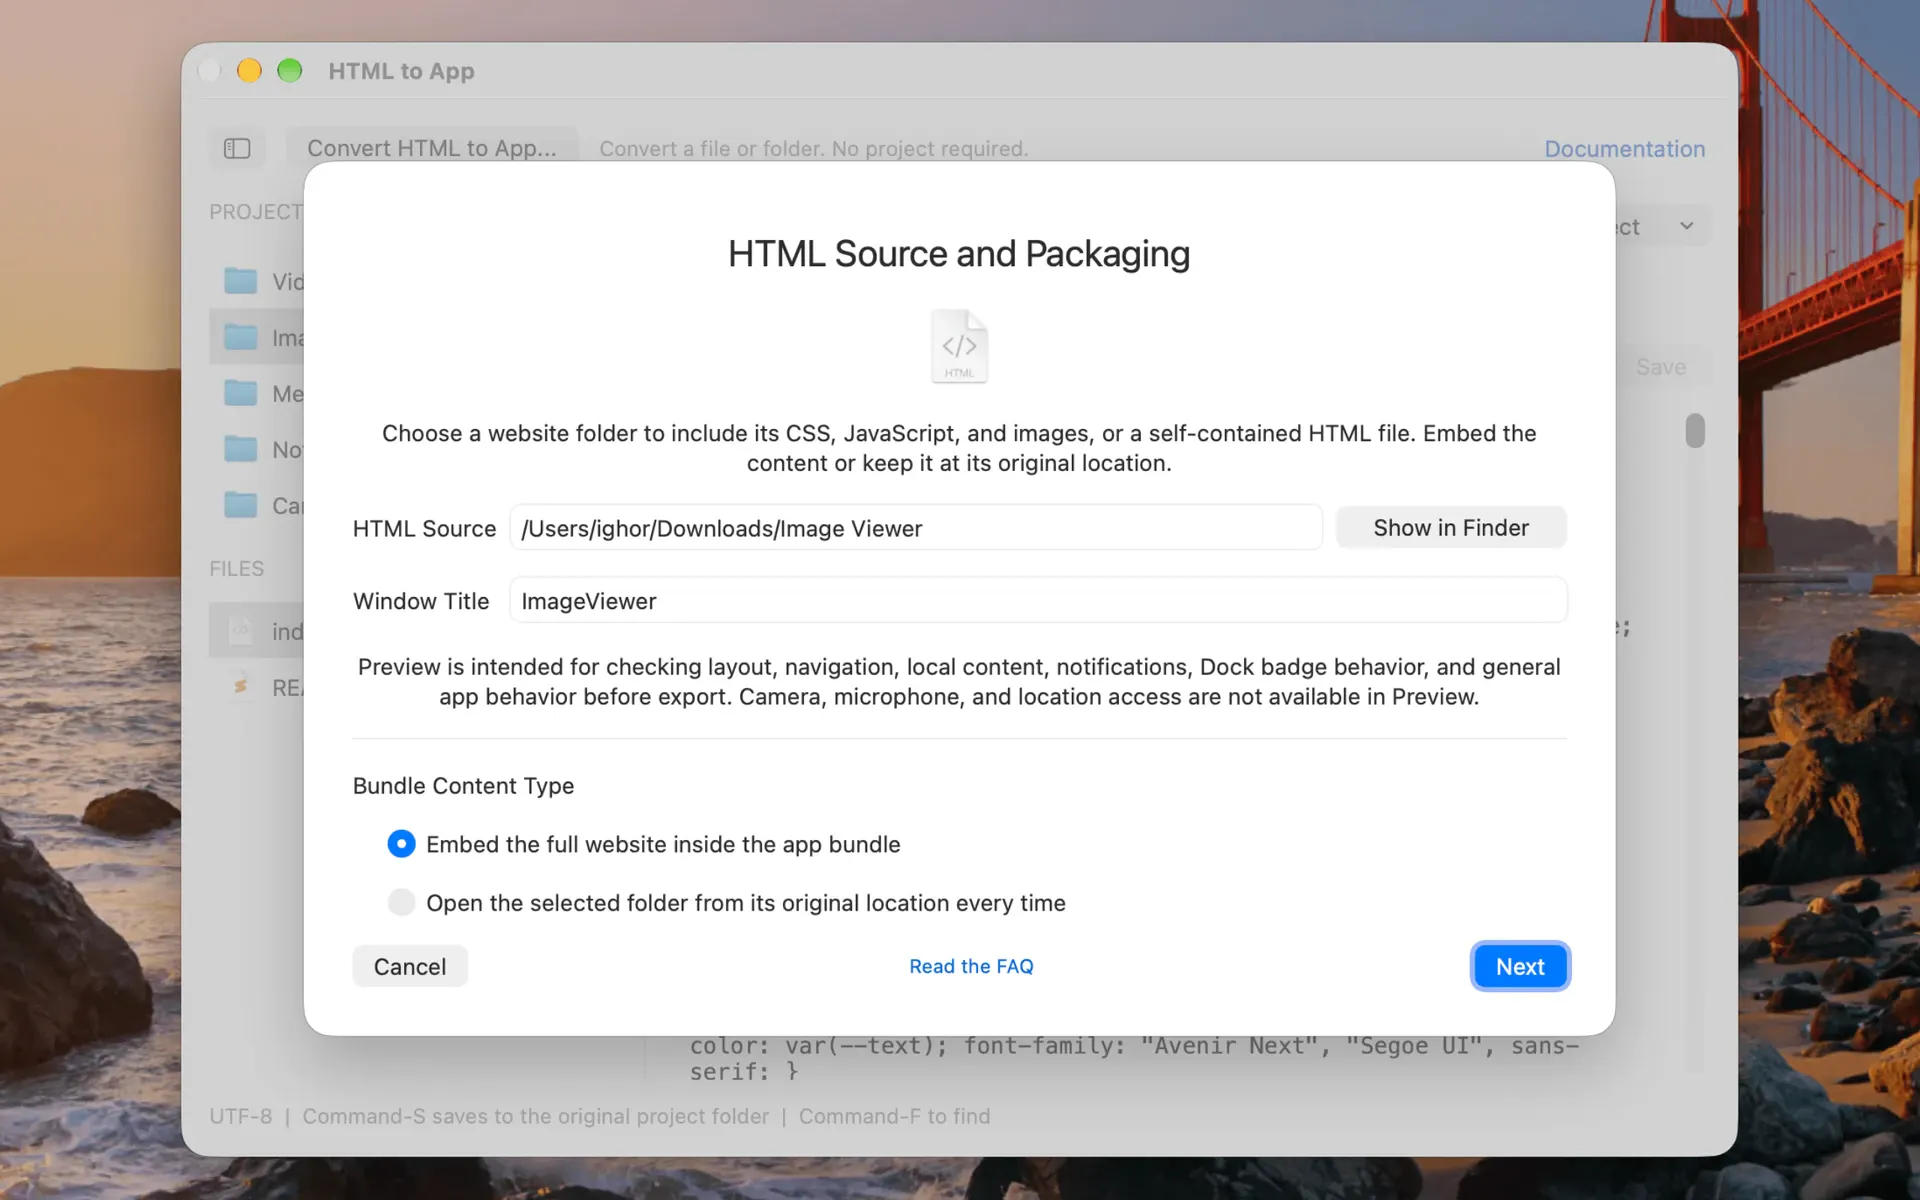This screenshot has height=1200, width=1920.
Task: Choose Open from original location radio option
Action: tap(401, 903)
